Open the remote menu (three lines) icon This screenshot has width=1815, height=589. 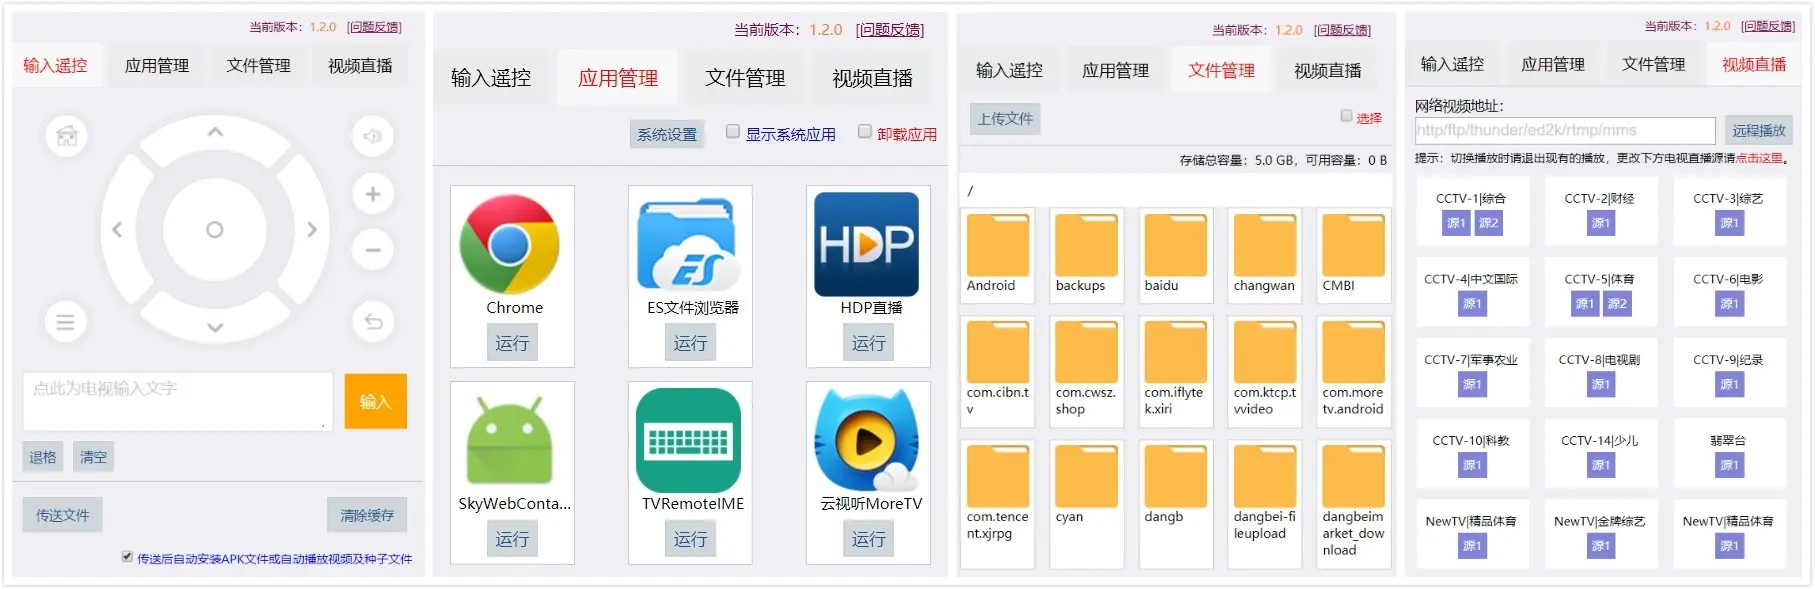65,322
